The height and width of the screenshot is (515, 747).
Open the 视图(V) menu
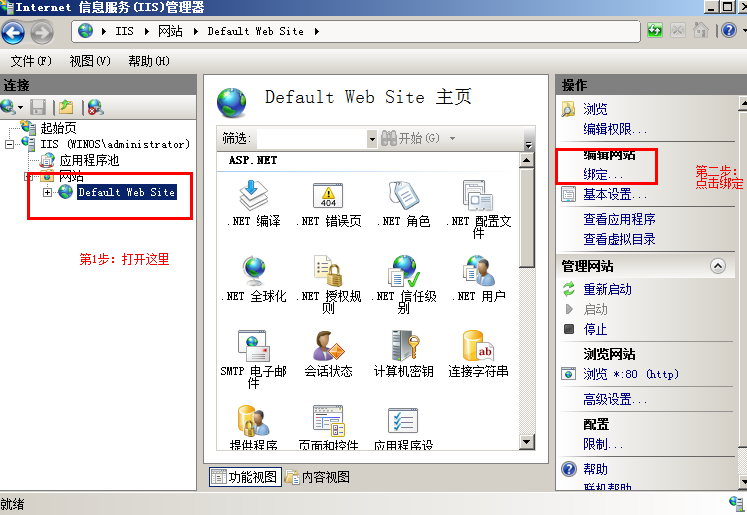point(90,61)
